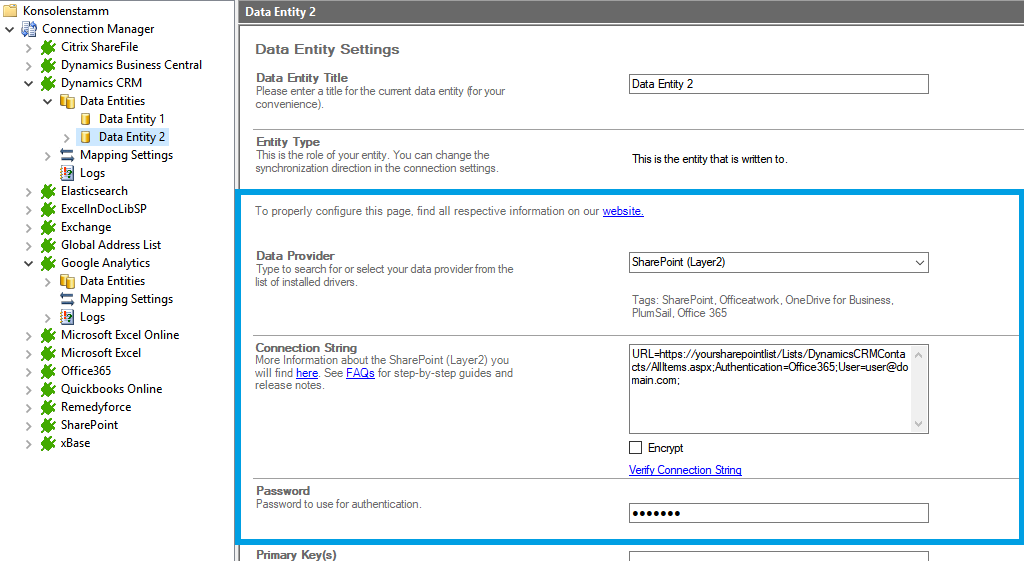Viewport: 1024px width, 561px height.
Task: Select Quickbooks Online in the tree
Action: click(x=111, y=389)
